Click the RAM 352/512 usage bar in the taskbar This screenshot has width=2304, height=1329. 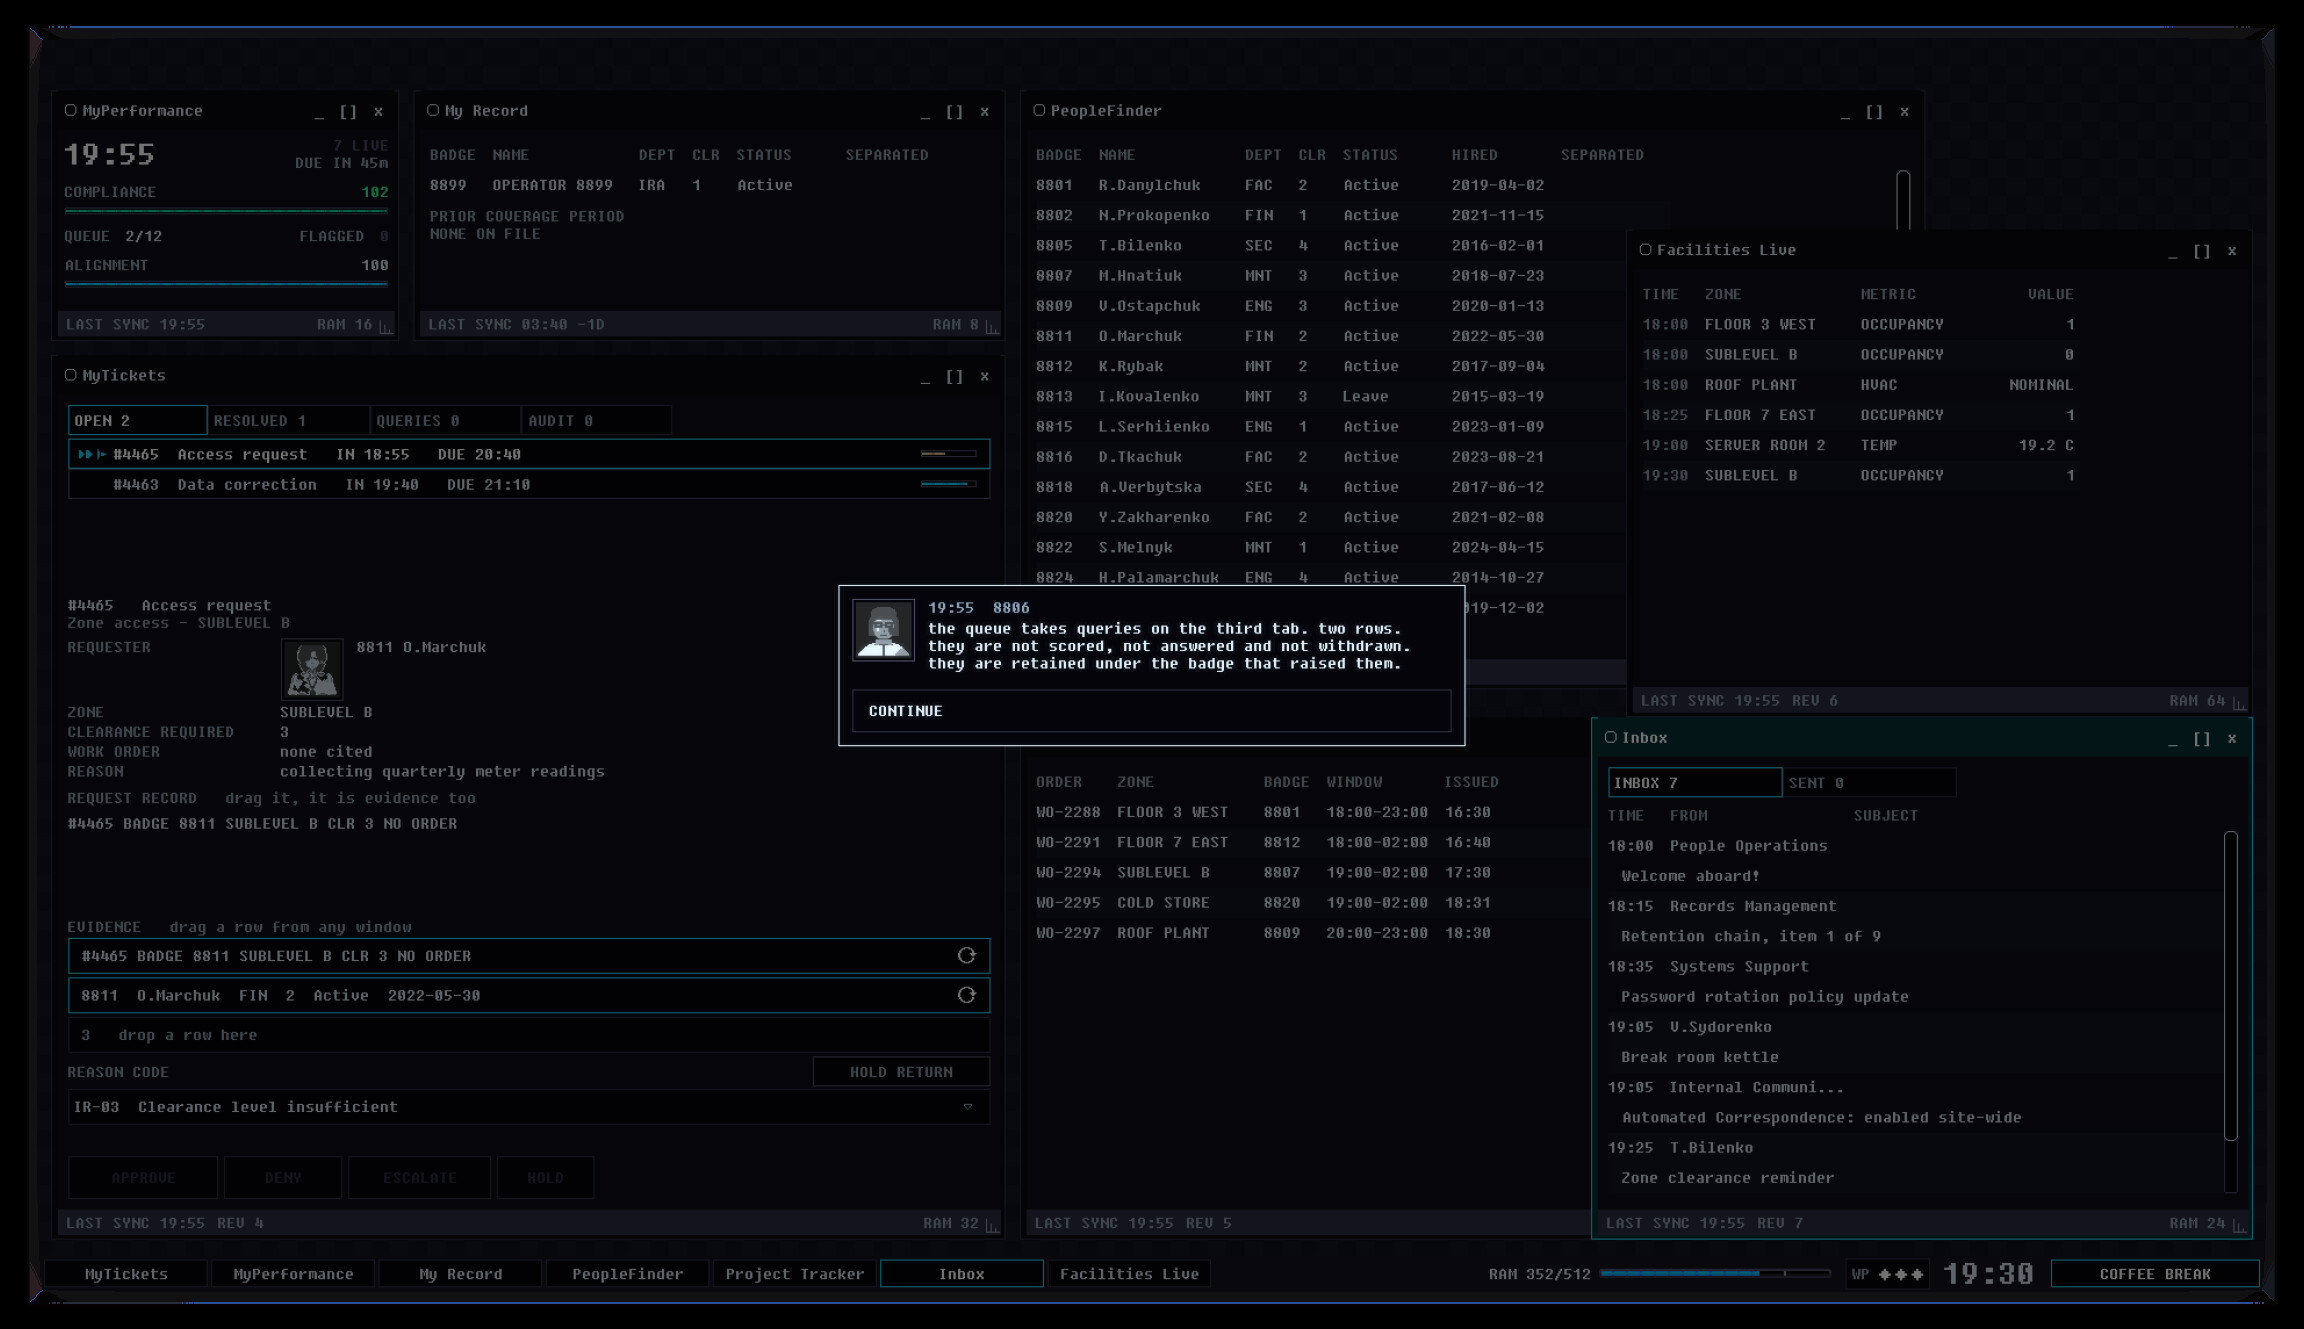coord(1714,1274)
